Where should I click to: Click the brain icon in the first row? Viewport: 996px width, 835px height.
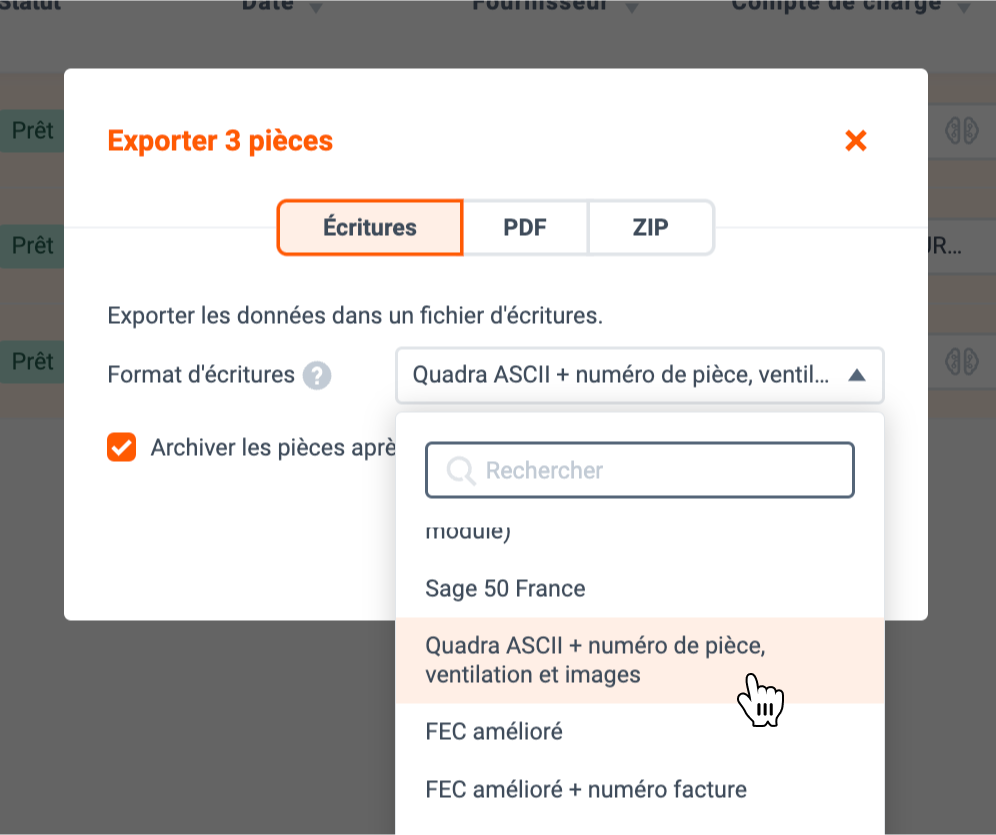pyautogui.click(x=961, y=131)
